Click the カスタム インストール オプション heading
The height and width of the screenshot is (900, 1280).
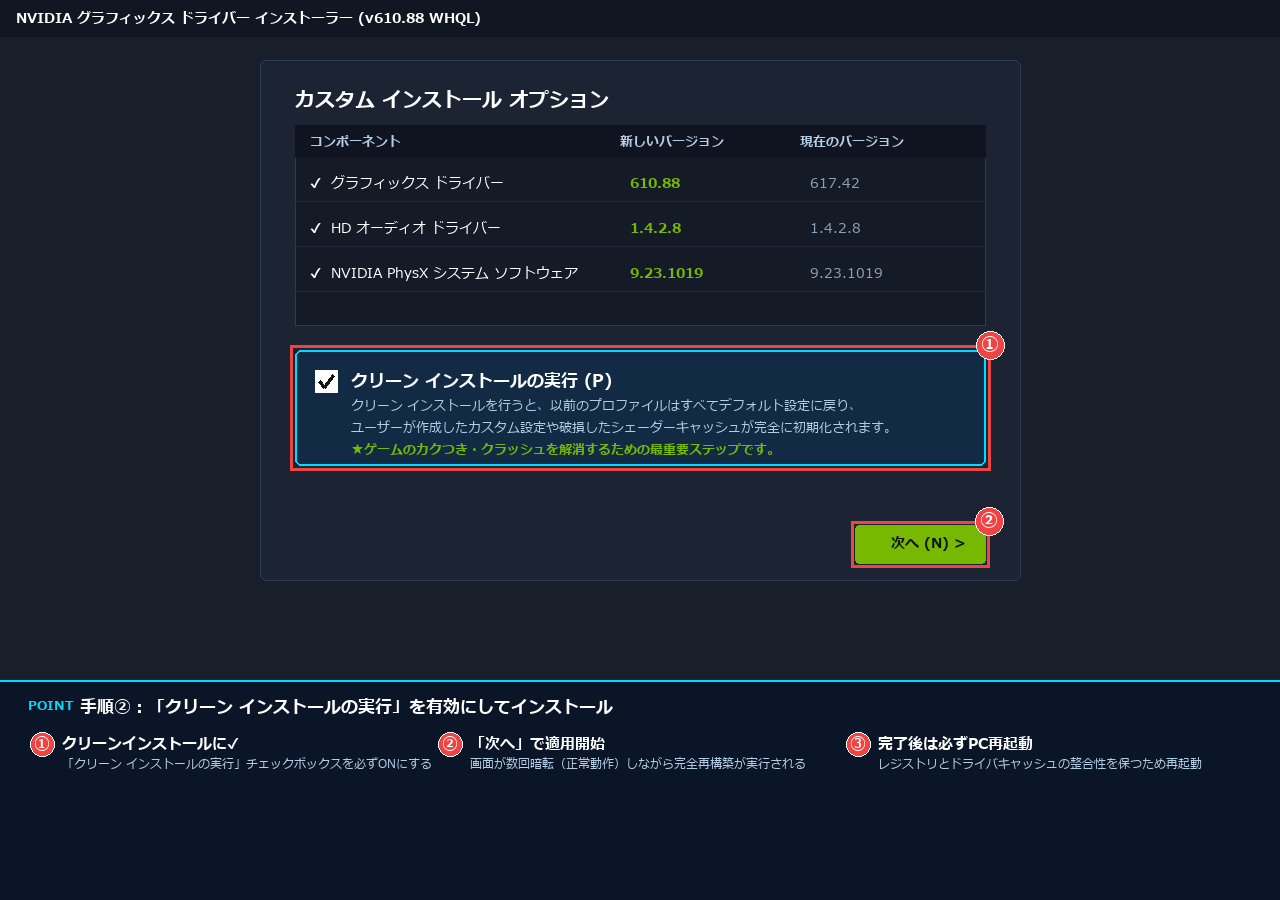click(x=451, y=99)
